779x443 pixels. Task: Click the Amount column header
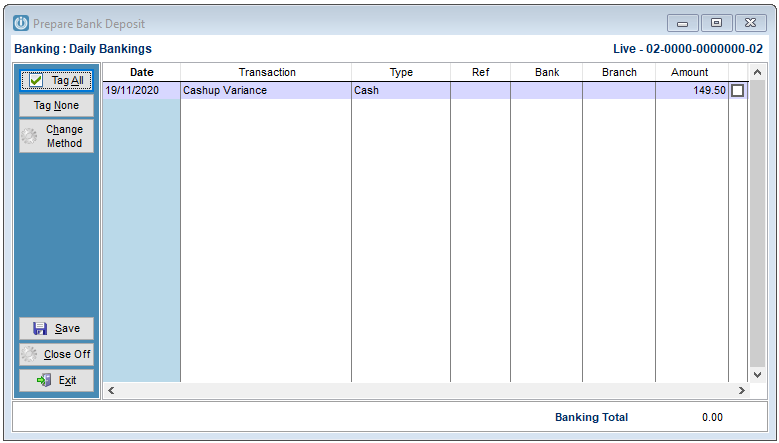click(690, 72)
